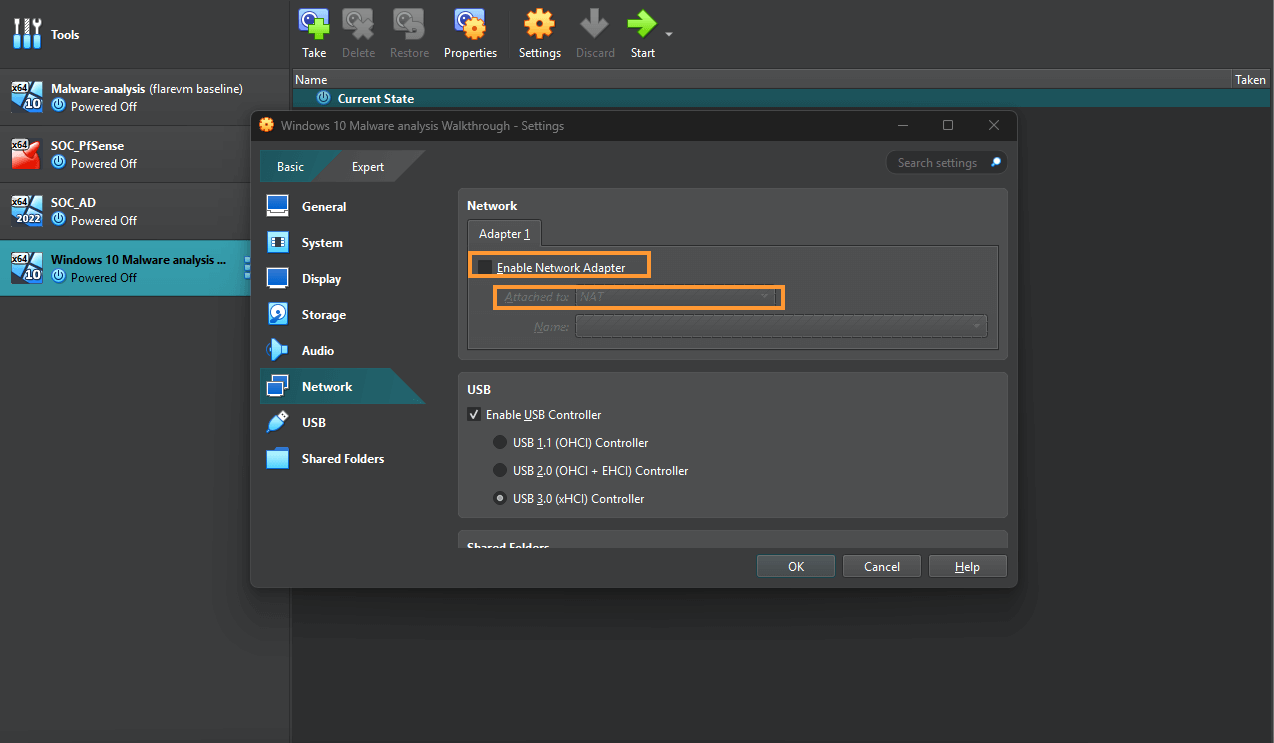The width and height of the screenshot is (1274, 743).
Task: Open the Display settings category
Action: click(342, 278)
